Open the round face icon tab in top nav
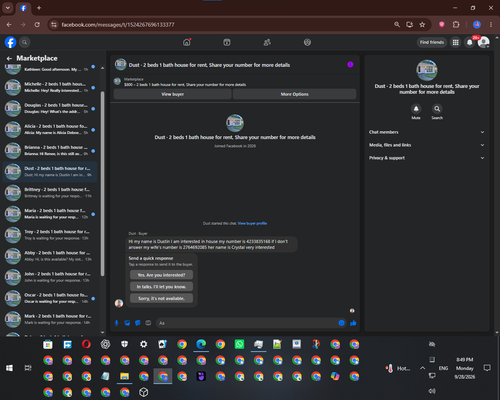 pyautogui.click(x=307, y=42)
